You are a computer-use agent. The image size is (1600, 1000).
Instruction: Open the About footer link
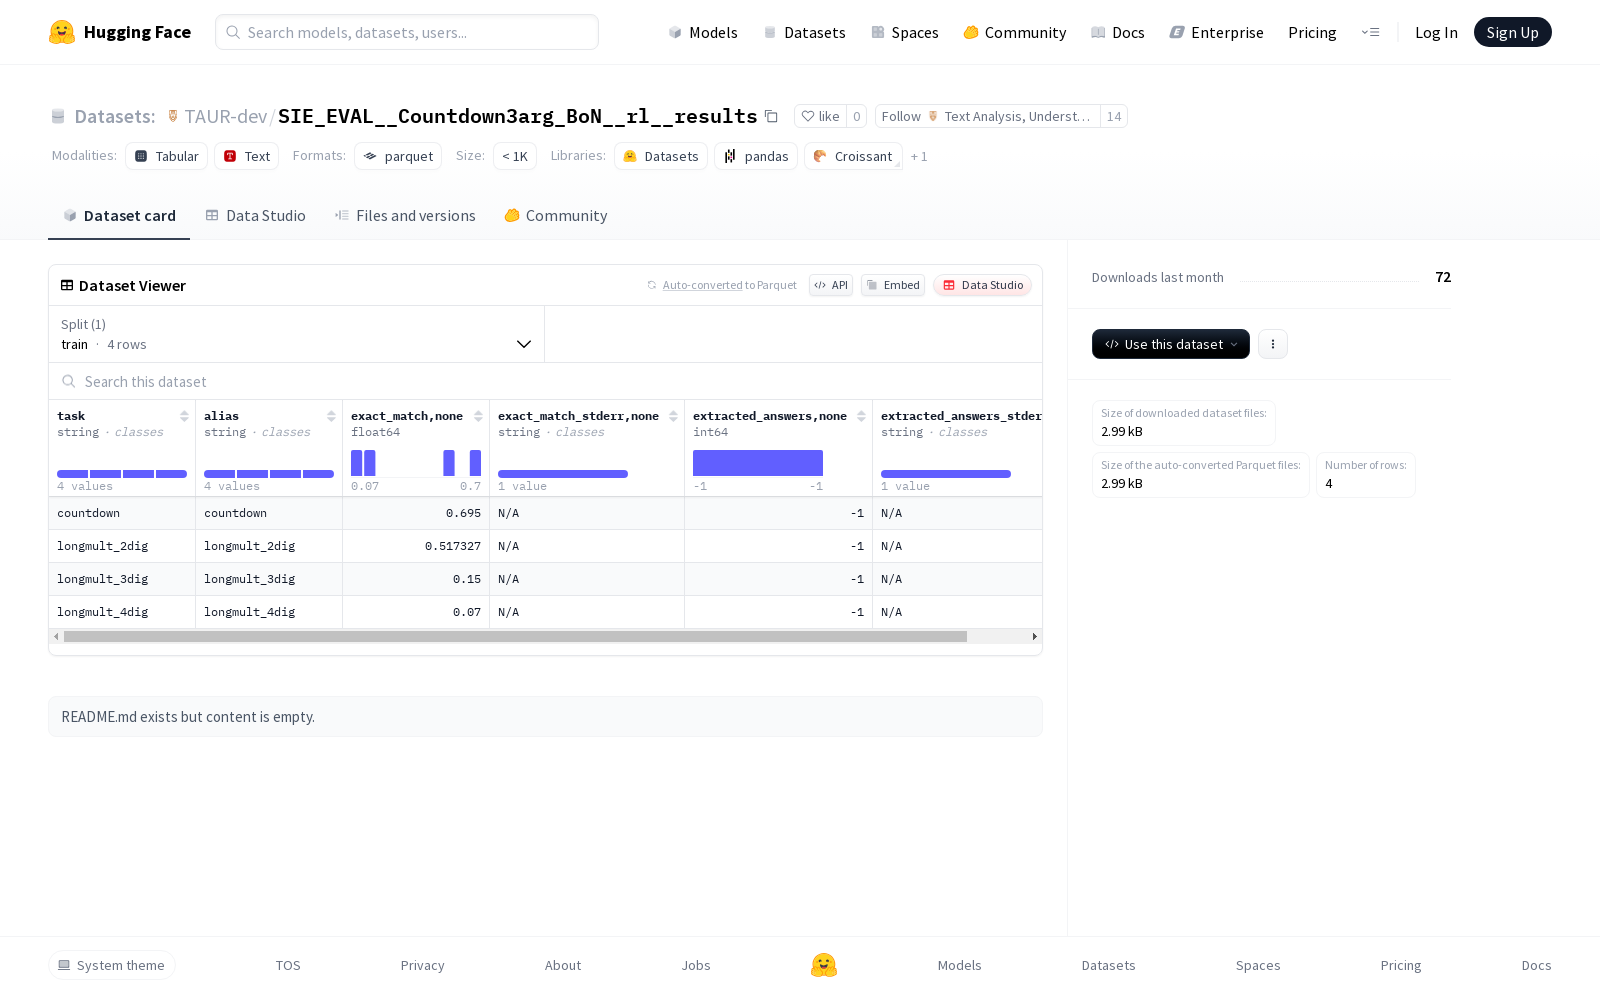563,965
